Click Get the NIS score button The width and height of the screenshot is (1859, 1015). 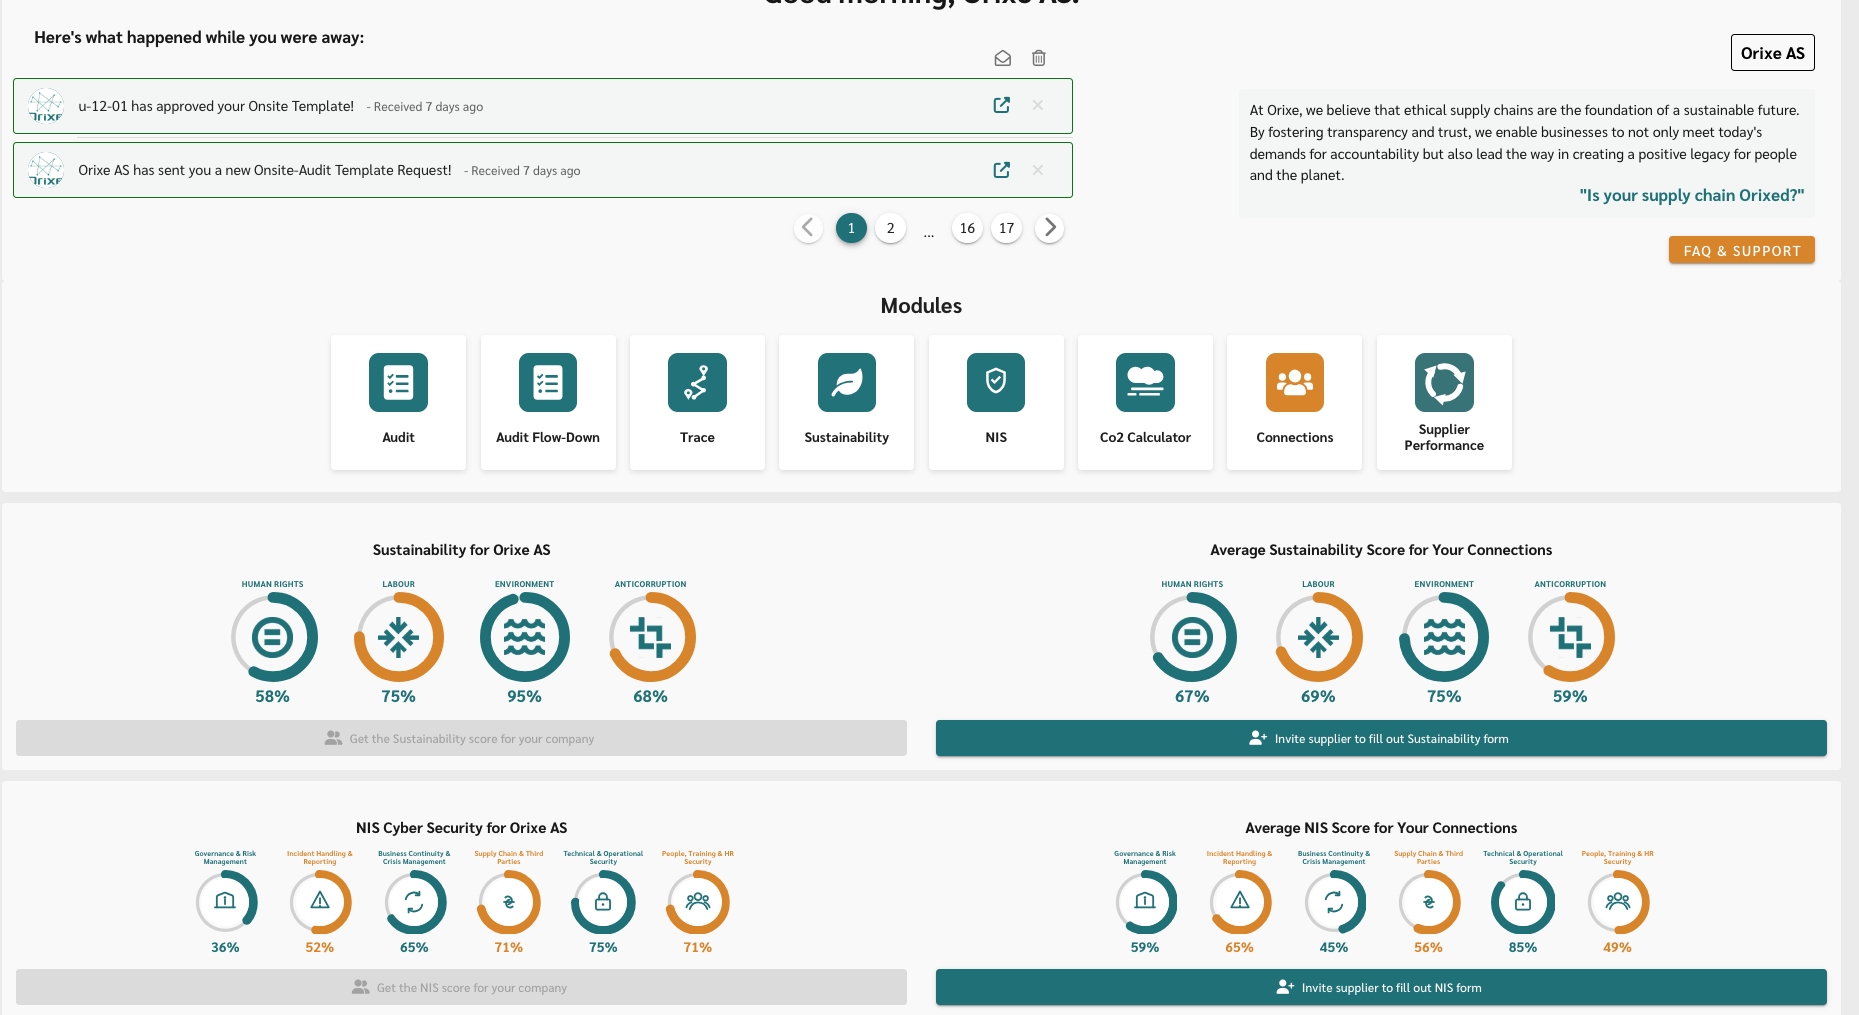(461, 987)
